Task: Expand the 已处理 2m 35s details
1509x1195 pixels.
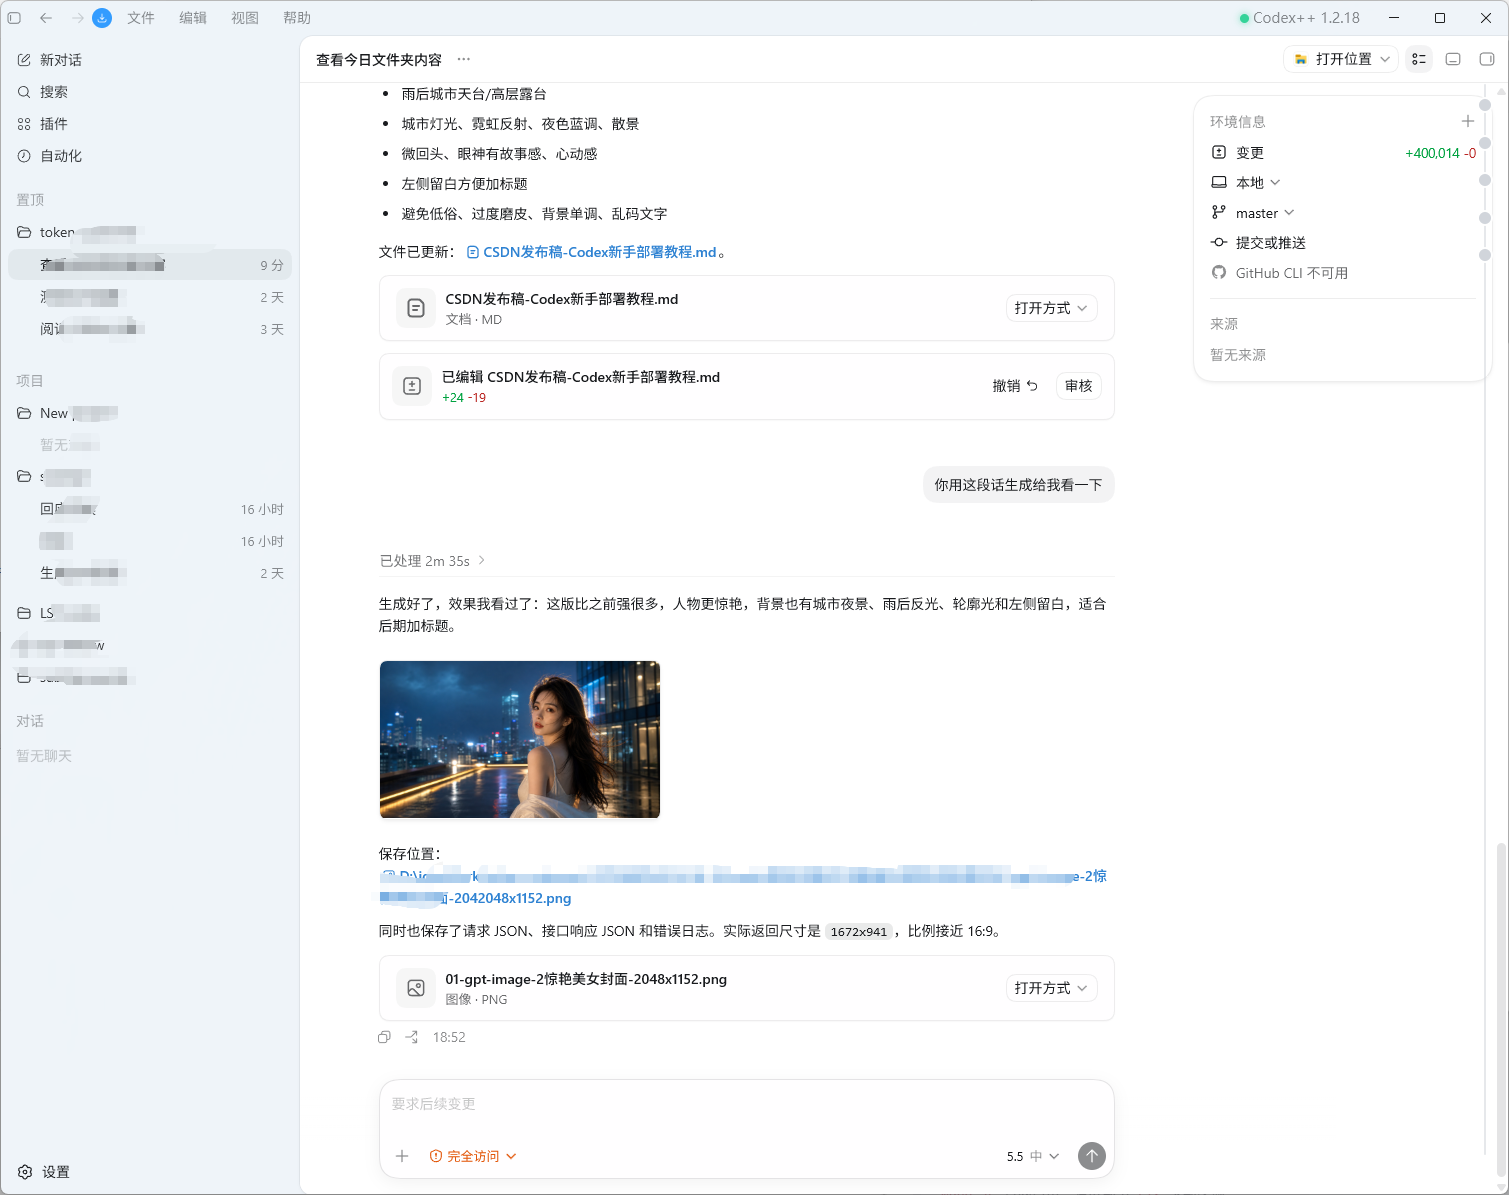Action: pos(432,561)
